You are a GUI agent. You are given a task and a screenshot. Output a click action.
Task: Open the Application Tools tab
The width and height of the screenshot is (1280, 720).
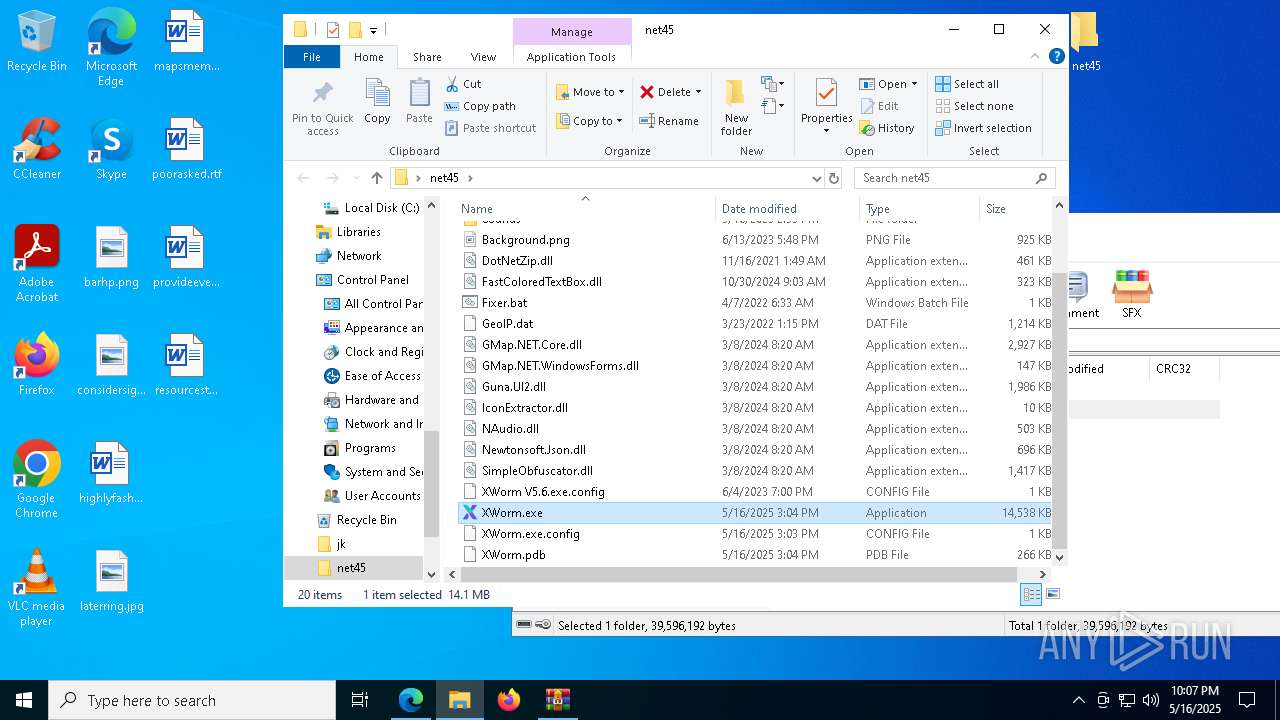571,57
